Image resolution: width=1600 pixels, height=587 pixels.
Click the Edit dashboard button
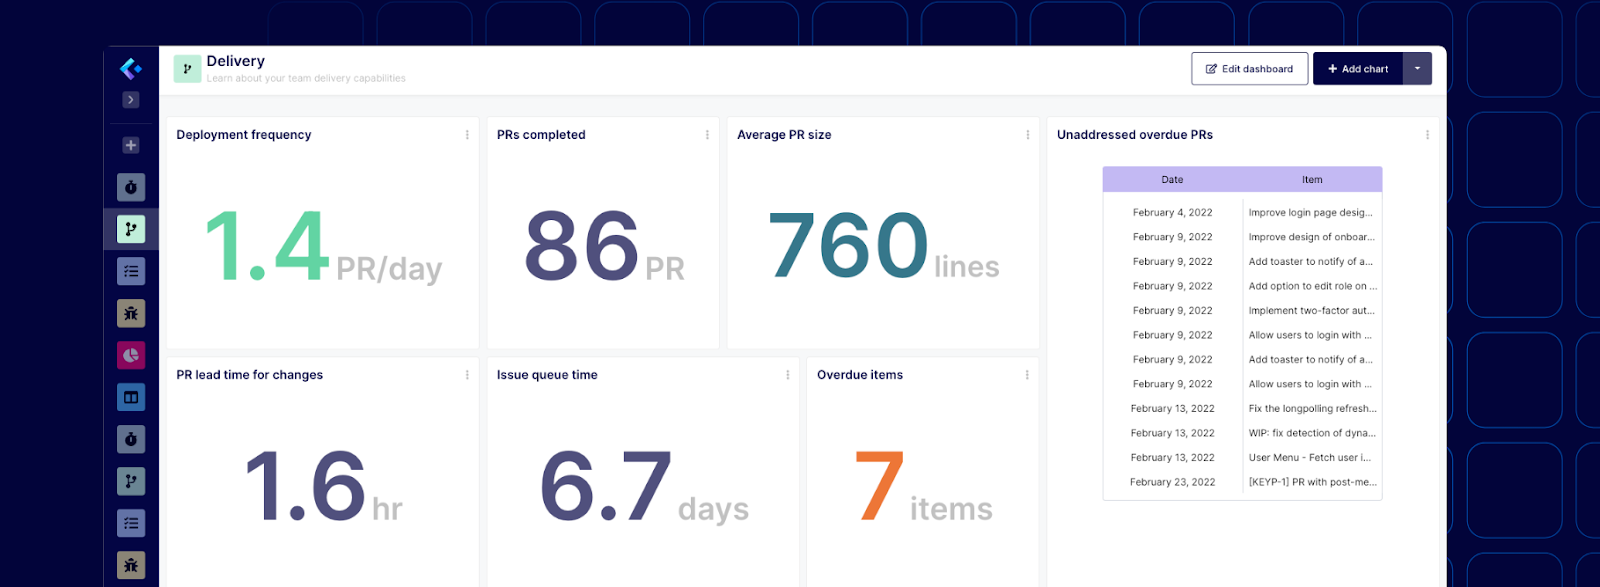pos(1249,69)
